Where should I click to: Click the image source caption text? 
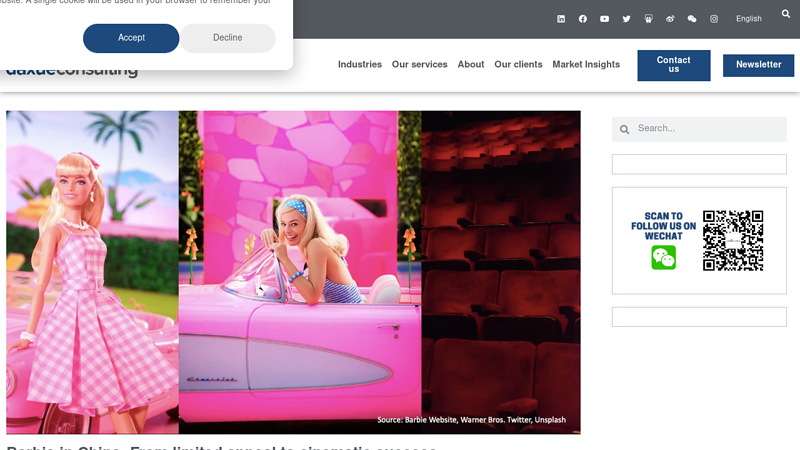(471, 420)
